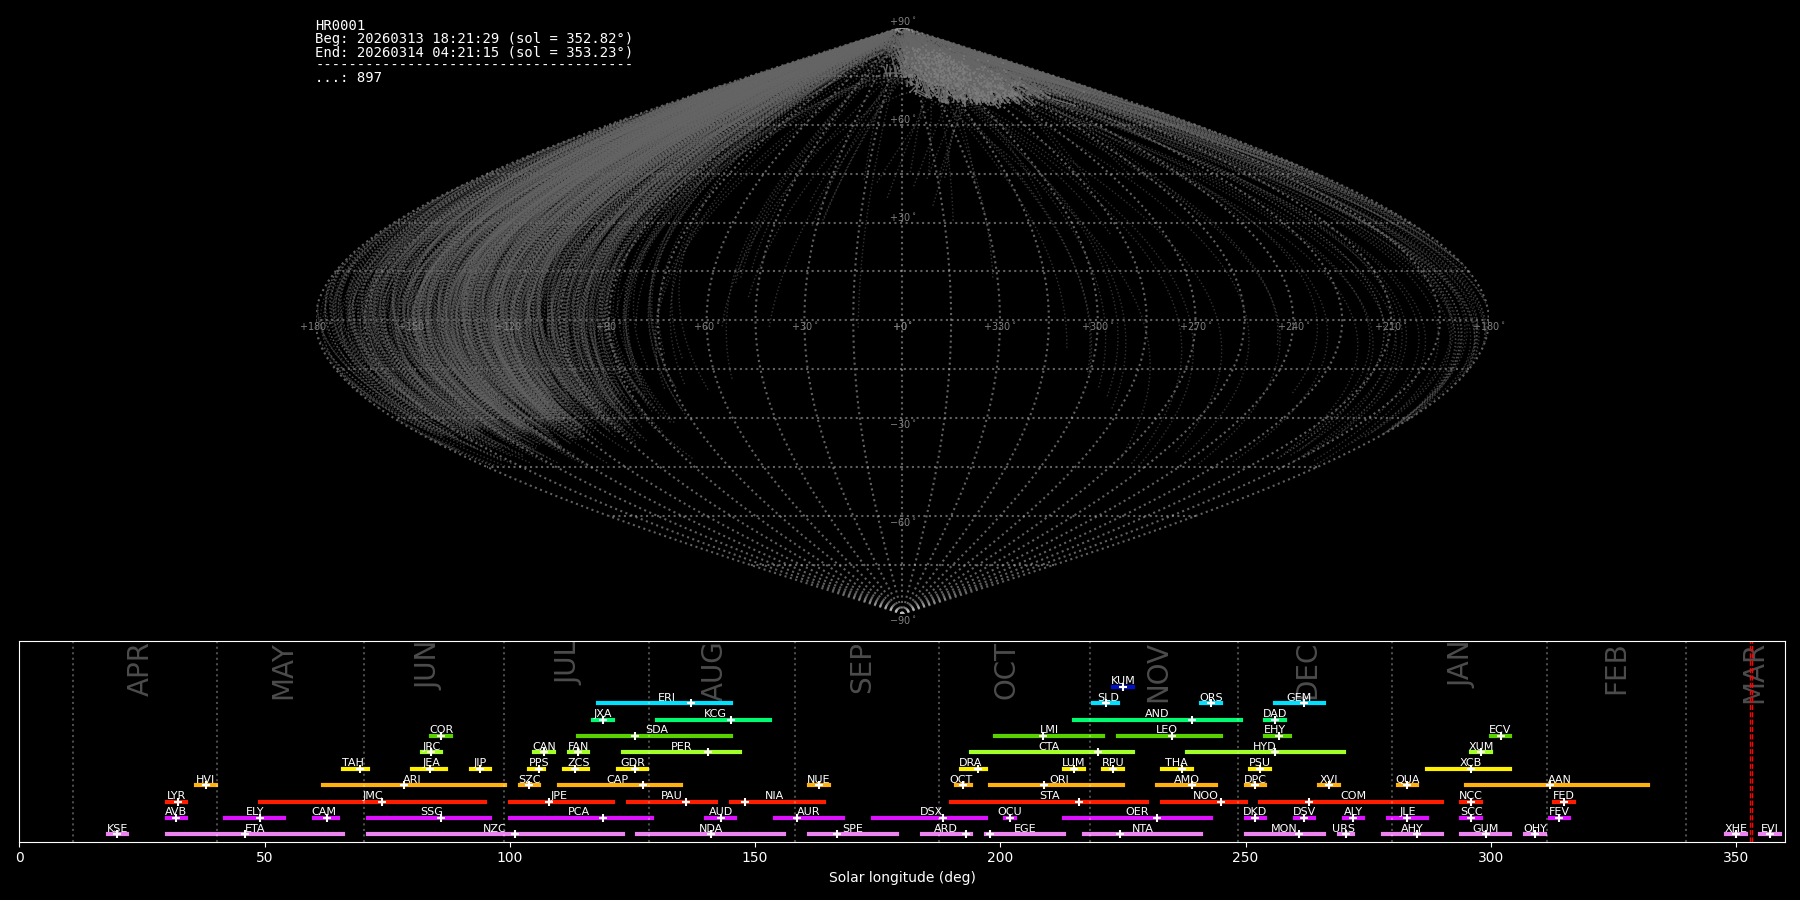Click the KUM shower label
The width and height of the screenshot is (1800, 900).
pyautogui.click(x=1123, y=681)
